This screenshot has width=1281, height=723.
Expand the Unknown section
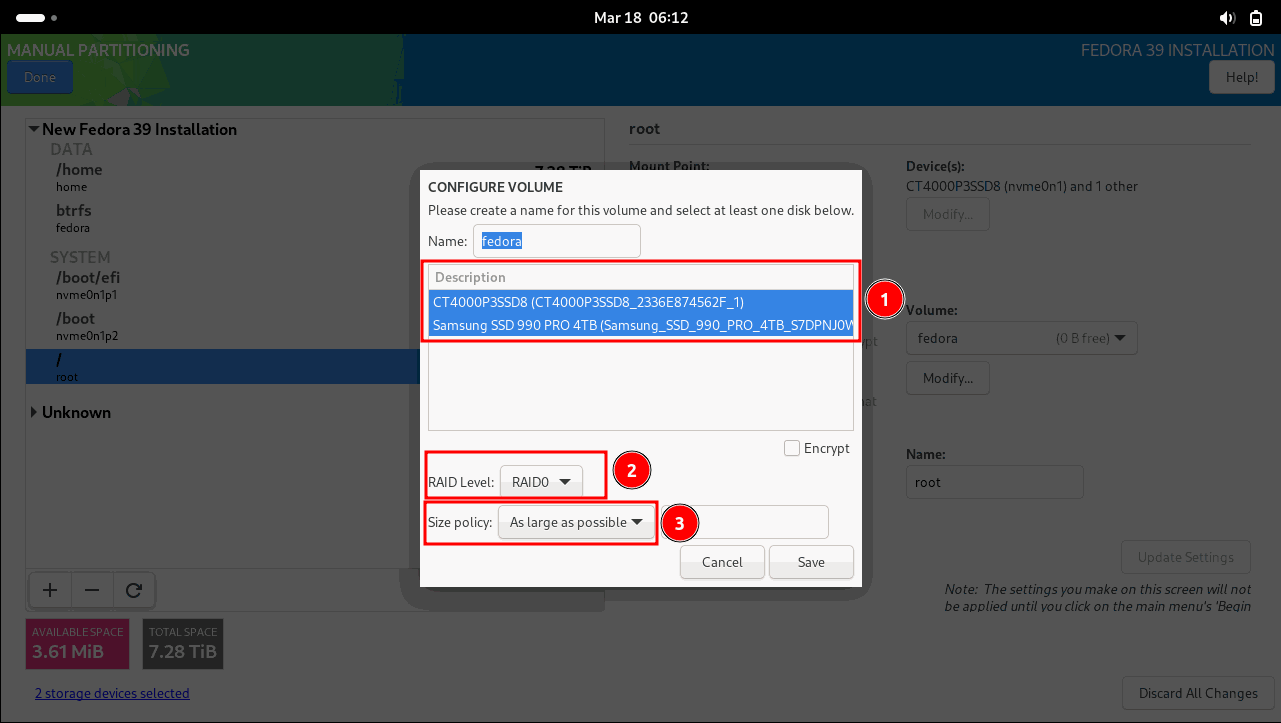[35, 412]
